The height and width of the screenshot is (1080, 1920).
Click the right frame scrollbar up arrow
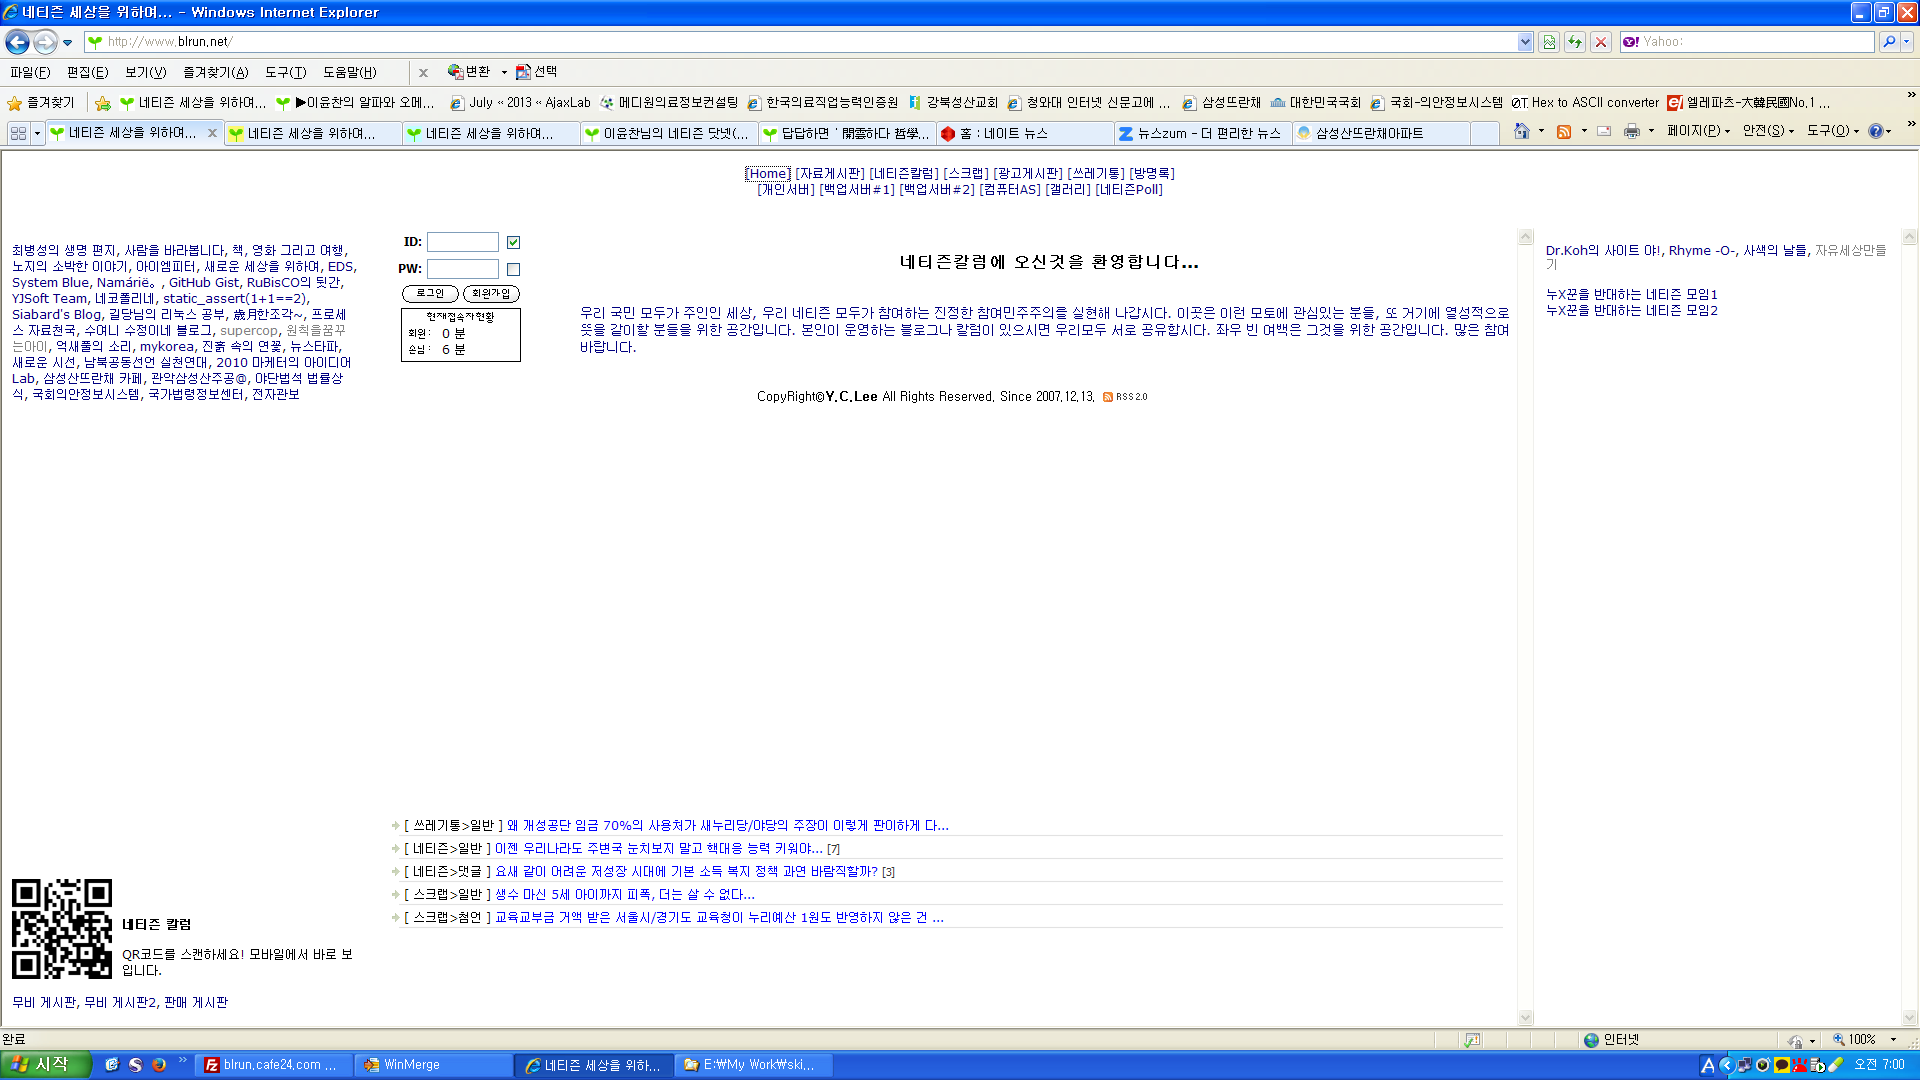click(1909, 238)
